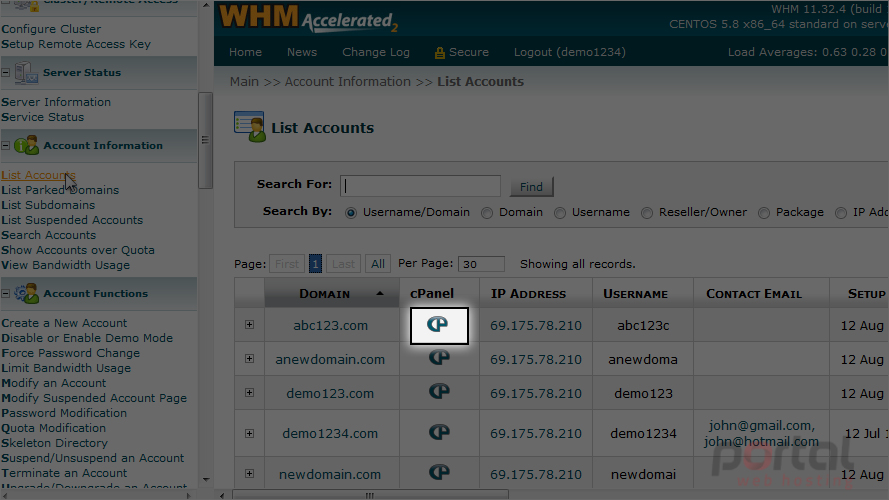This screenshot has height=500, width=889.
Task: Click username cell demo1234
Action: (644, 434)
